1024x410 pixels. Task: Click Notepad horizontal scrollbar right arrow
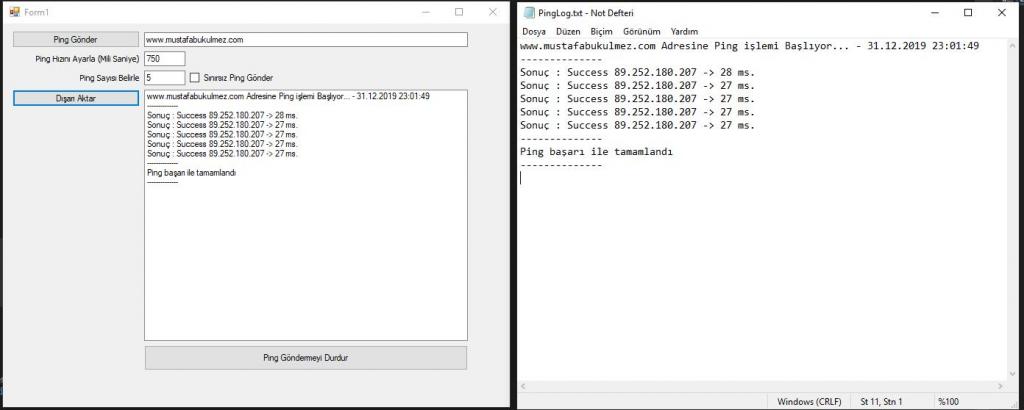coord(1001,386)
